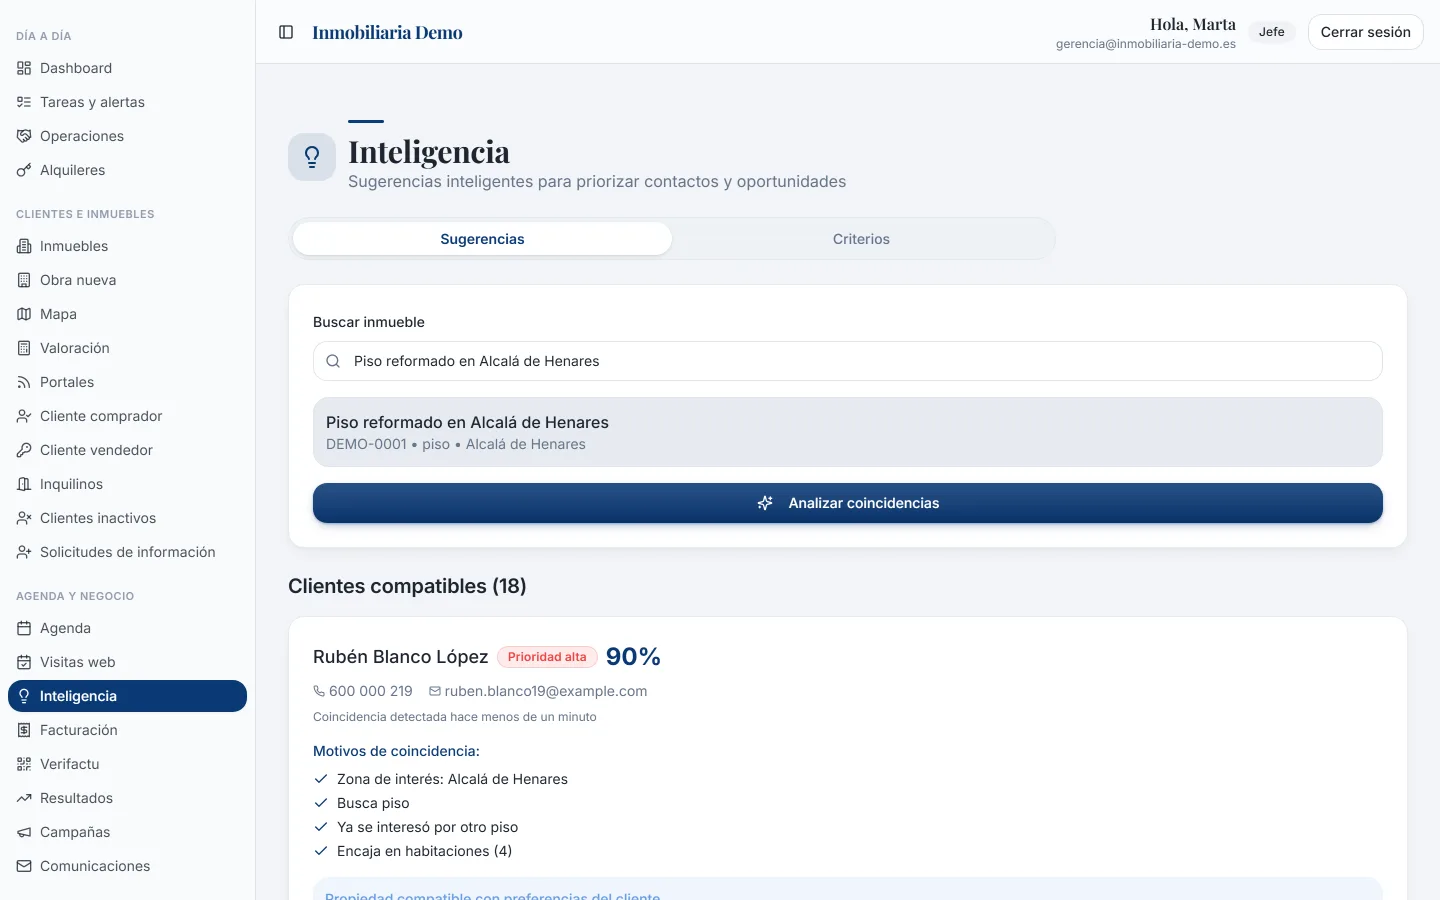Click the Obra nueva icon
Viewport: 1440px width, 900px height.
[24, 280]
